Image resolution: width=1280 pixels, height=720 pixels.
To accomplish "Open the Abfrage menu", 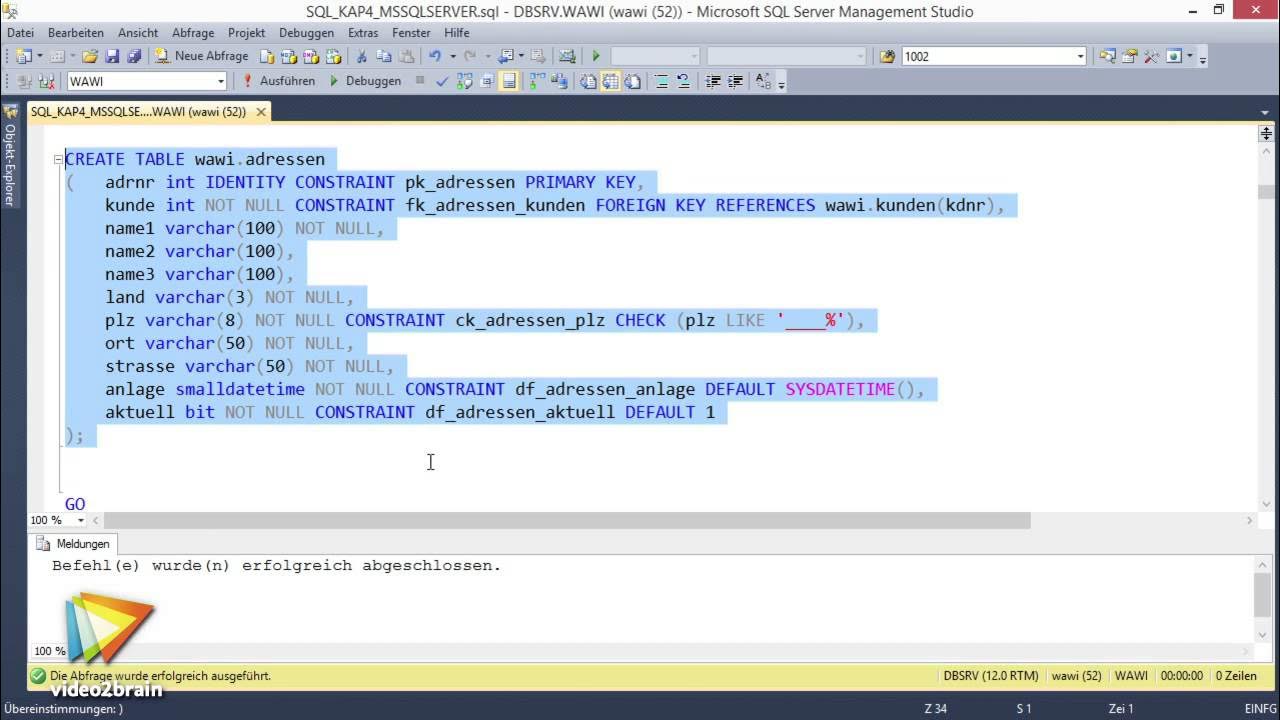I will click(193, 33).
